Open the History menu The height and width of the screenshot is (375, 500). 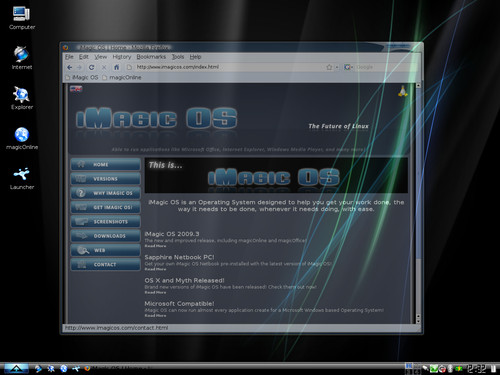pyautogui.click(x=122, y=57)
